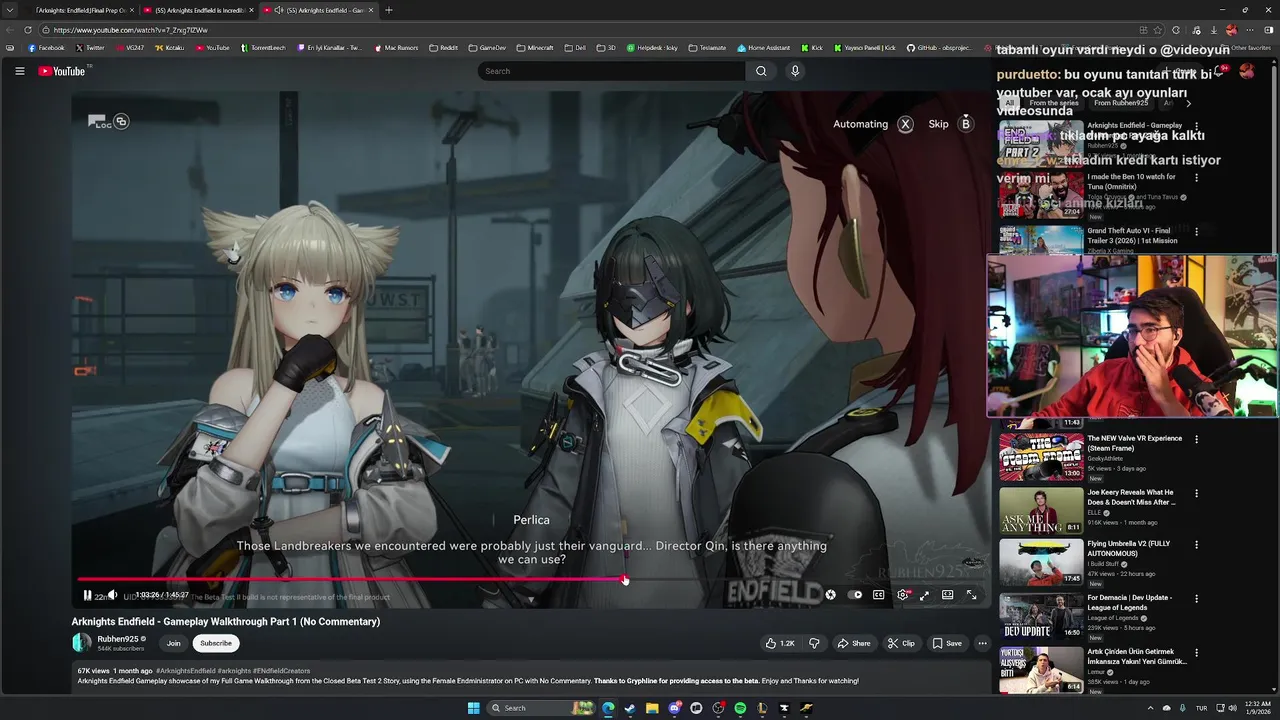Click the search magnifier button

(761, 71)
